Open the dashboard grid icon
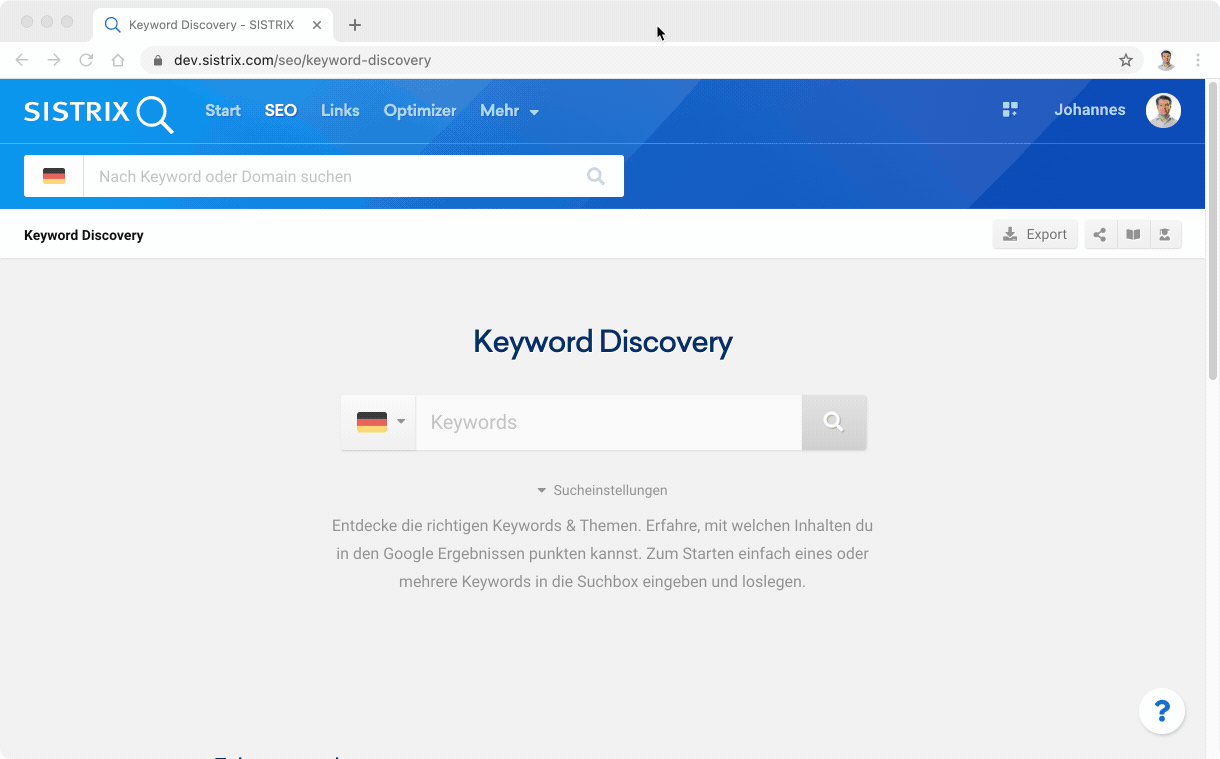 pos(1010,110)
